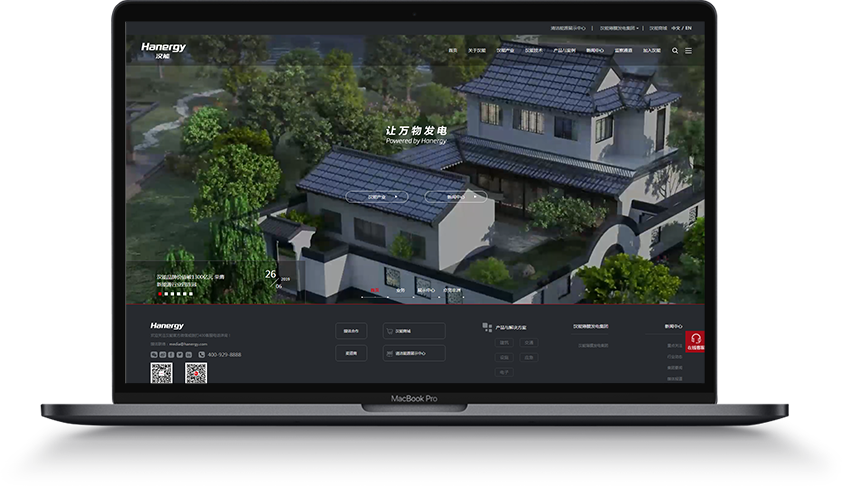Click the grid icon beside 产品与解决方案
842x486 pixels.
[x=487, y=327]
